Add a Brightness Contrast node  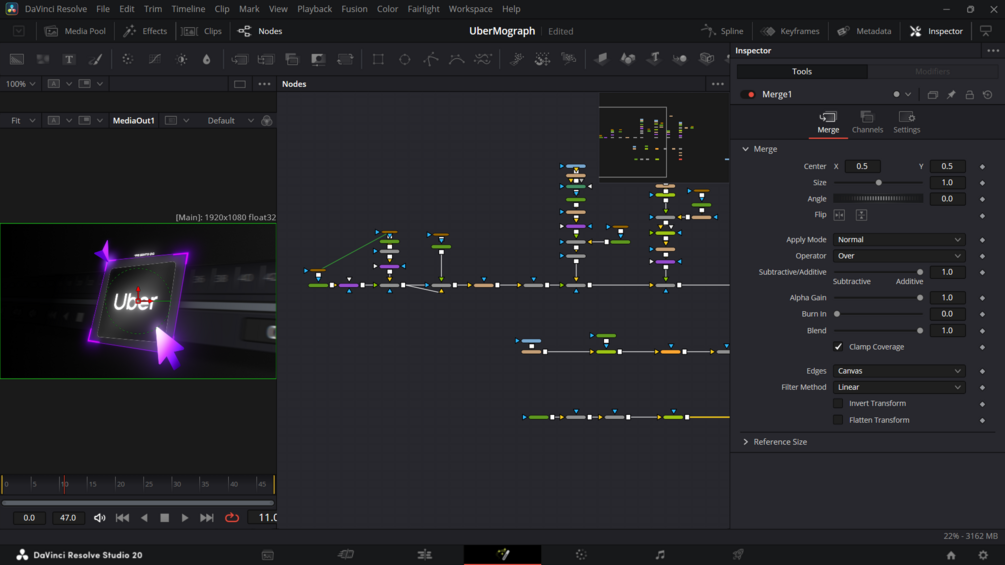(181, 59)
